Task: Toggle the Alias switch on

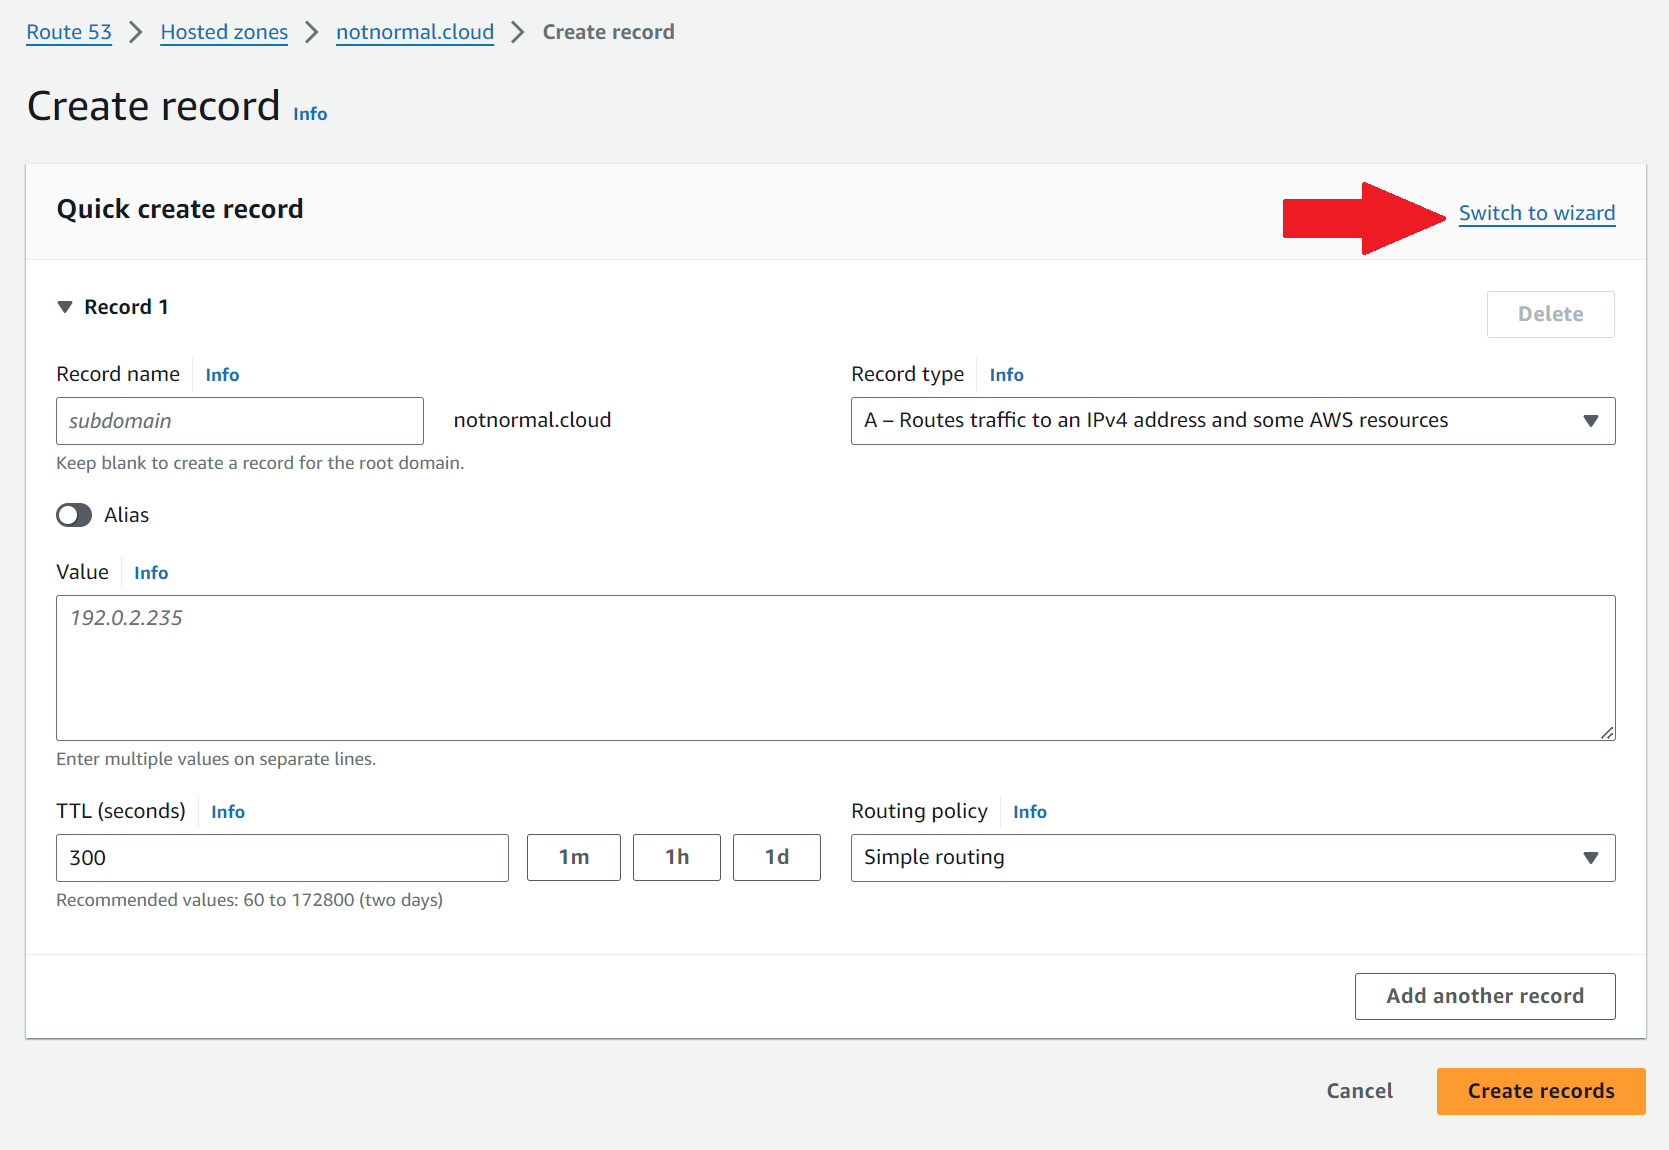Action: pyautogui.click(x=74, y=515)
